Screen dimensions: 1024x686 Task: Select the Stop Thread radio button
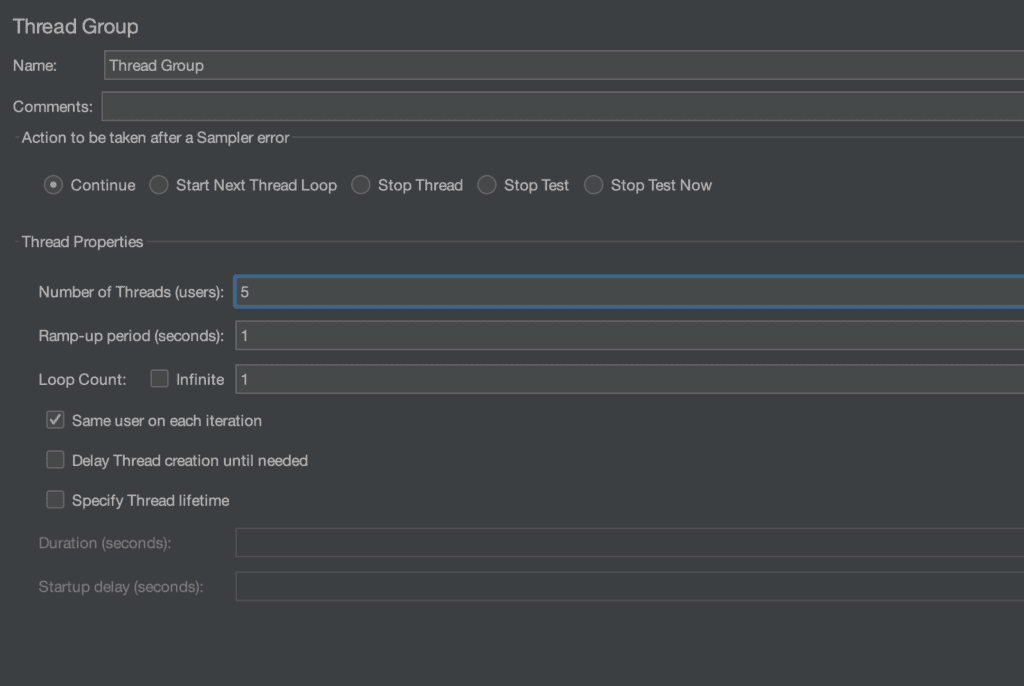[x=360, y=185]
